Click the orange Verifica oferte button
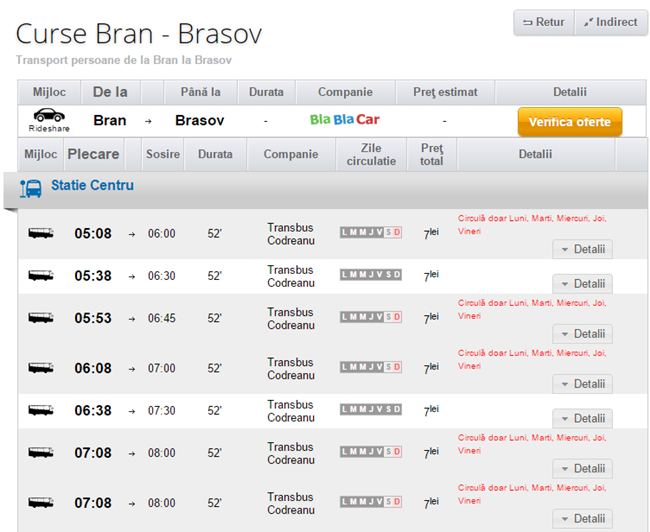The image size is (650, 532). click(x=569, y=122)
